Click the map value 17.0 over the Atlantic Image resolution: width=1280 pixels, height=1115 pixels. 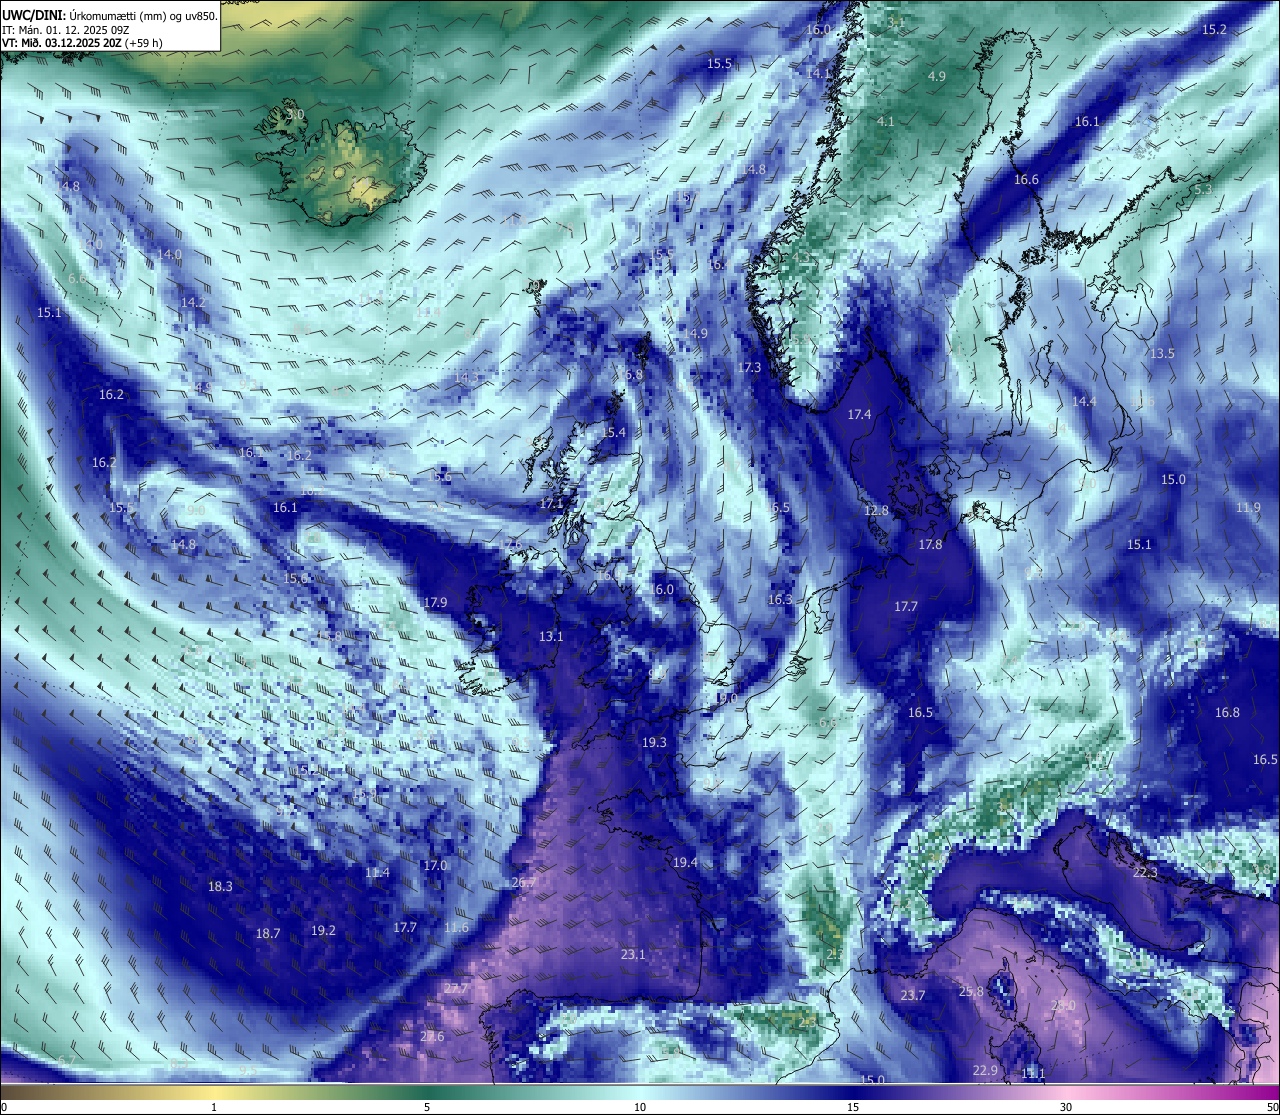(435, 866)
